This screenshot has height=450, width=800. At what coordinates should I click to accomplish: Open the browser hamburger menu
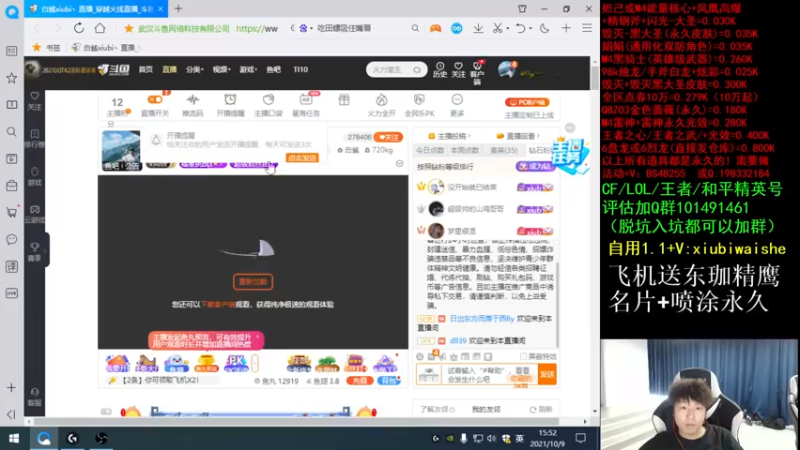tap(587, 29)
